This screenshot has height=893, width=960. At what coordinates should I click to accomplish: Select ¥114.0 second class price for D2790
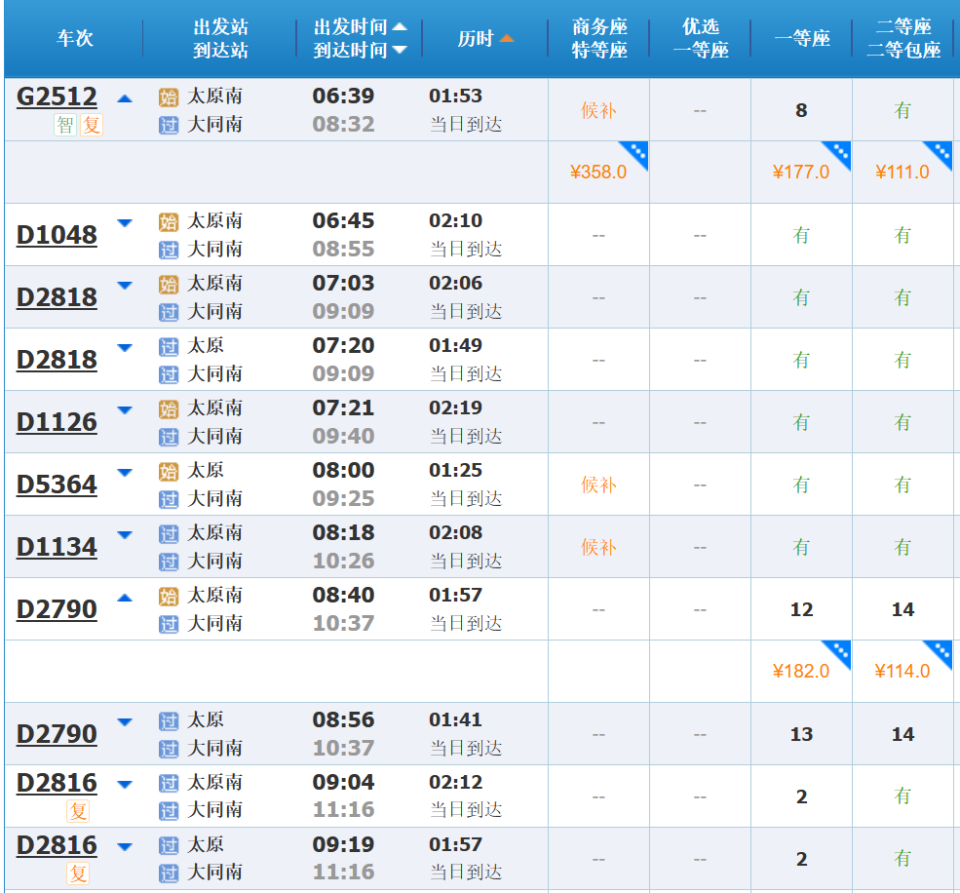(x=902, y=672)
